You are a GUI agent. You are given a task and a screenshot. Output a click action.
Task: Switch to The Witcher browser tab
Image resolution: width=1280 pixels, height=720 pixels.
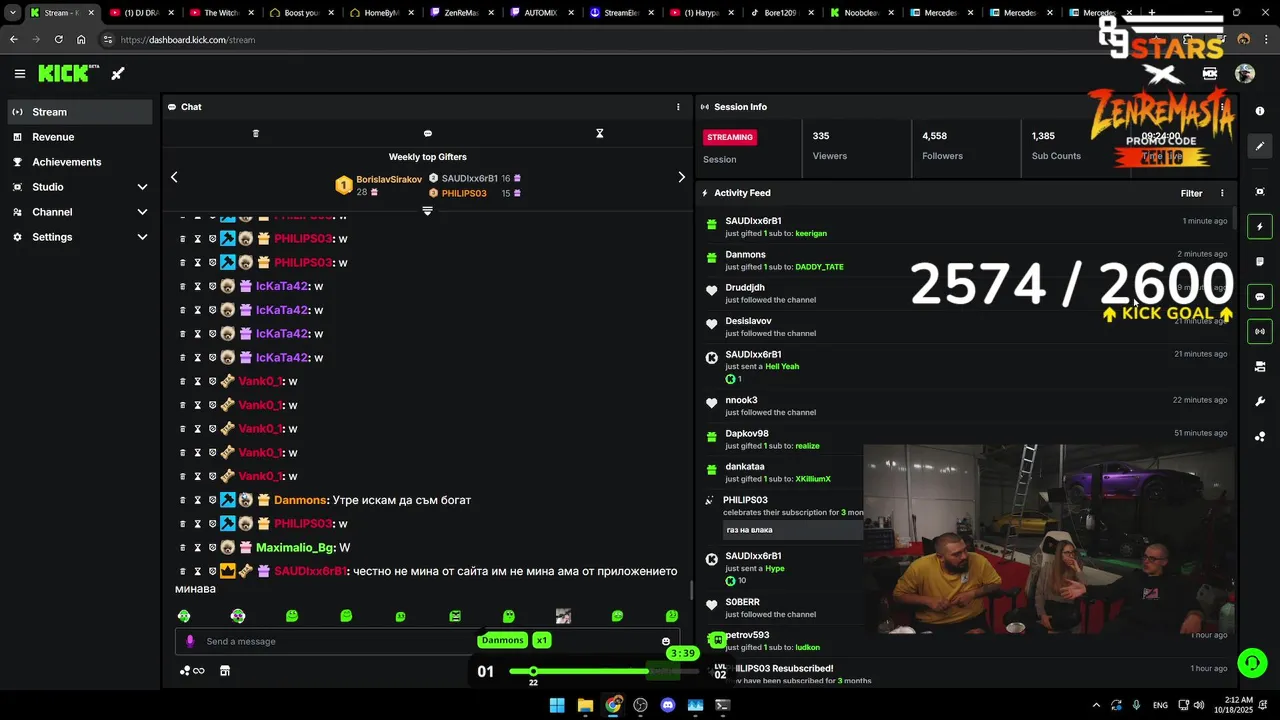point(221,13)
